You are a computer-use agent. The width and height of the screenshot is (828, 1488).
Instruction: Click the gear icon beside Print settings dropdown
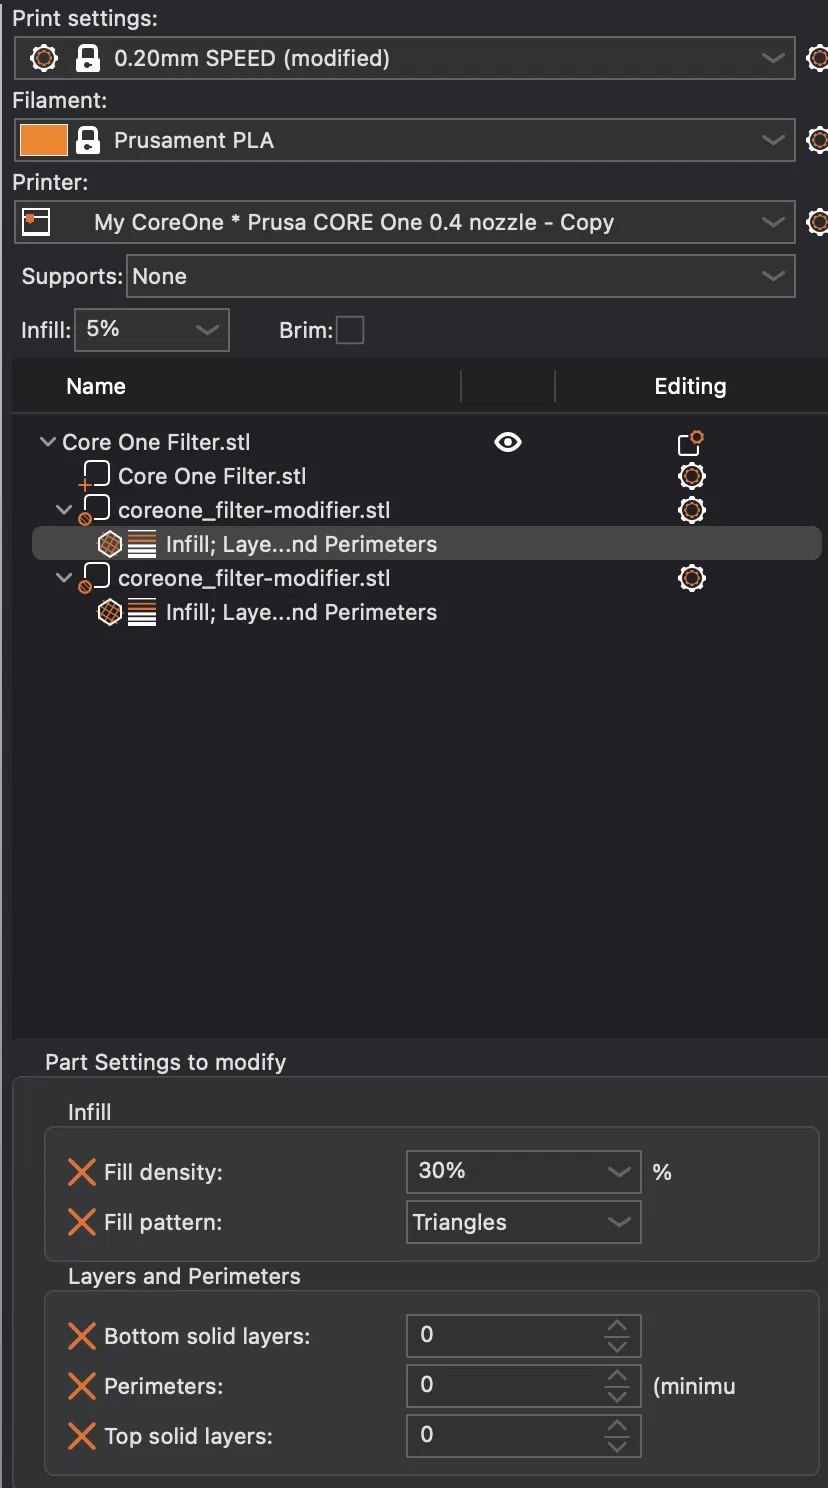pyautogui.click(x=817, y=58)
